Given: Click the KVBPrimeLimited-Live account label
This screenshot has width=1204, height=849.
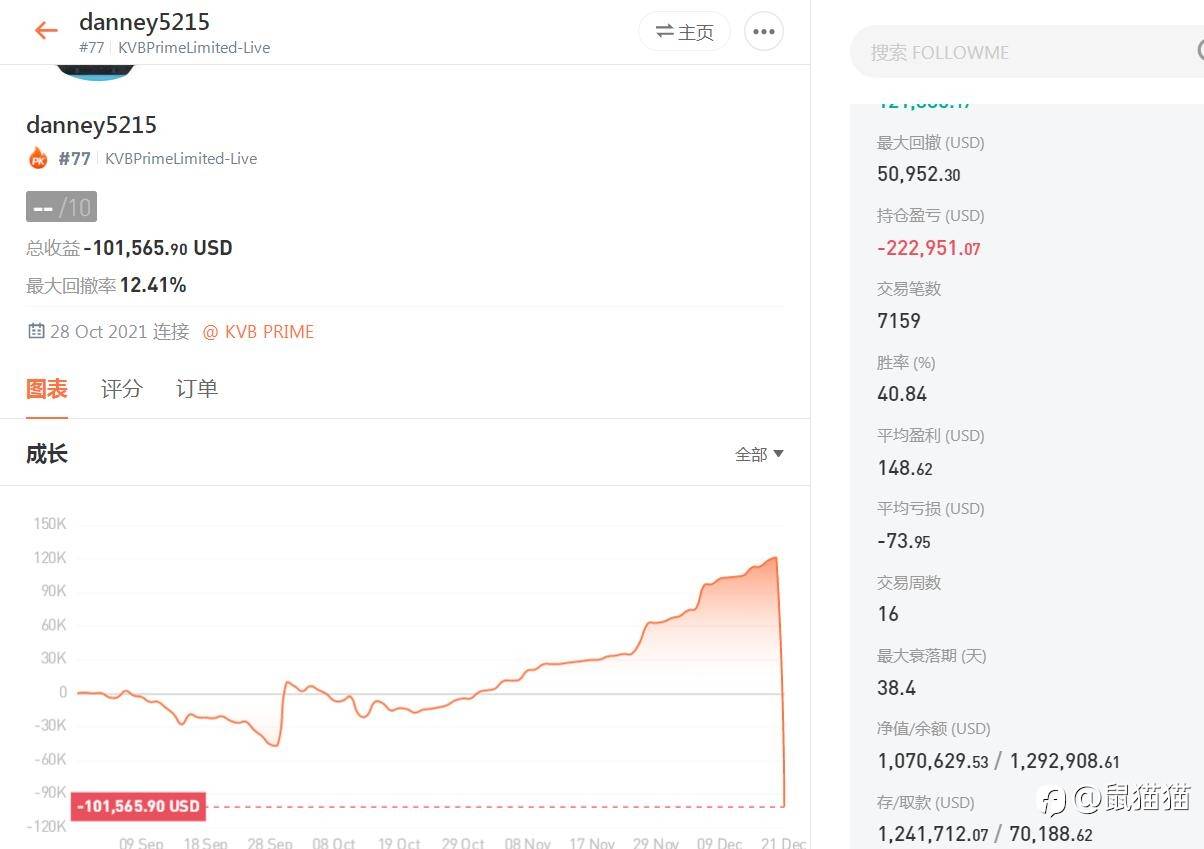Looking at the screenshot, I should coord(181,158).
